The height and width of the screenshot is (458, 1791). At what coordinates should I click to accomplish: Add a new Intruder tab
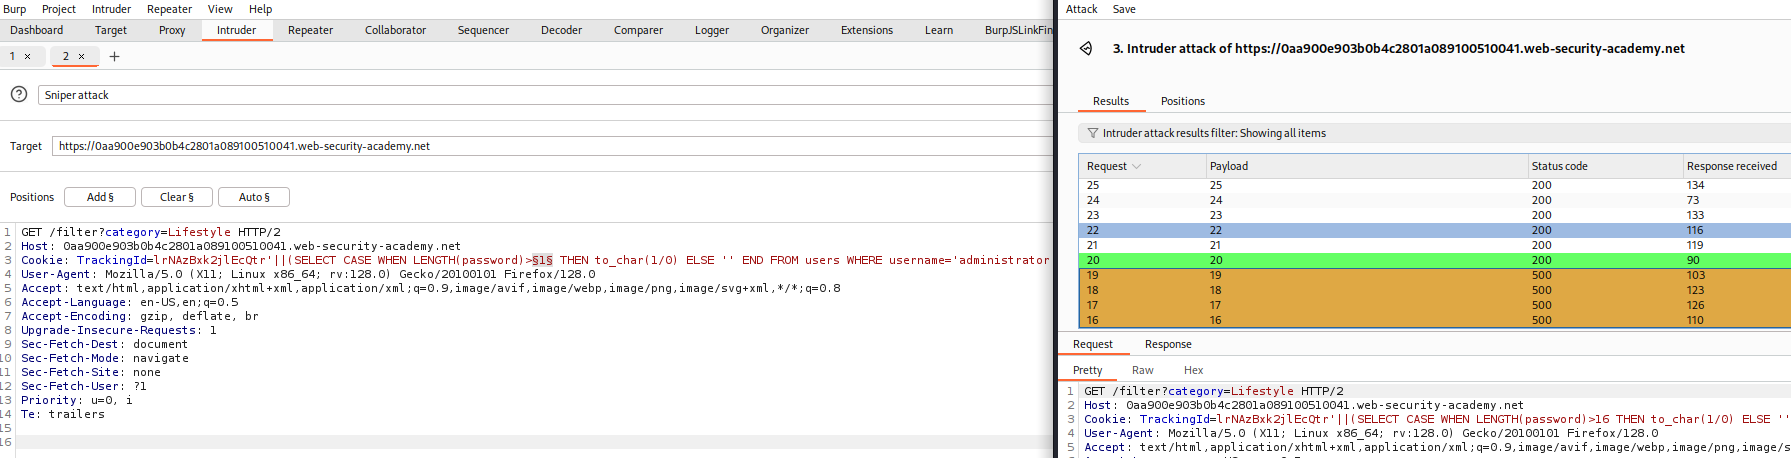[114, 57]
